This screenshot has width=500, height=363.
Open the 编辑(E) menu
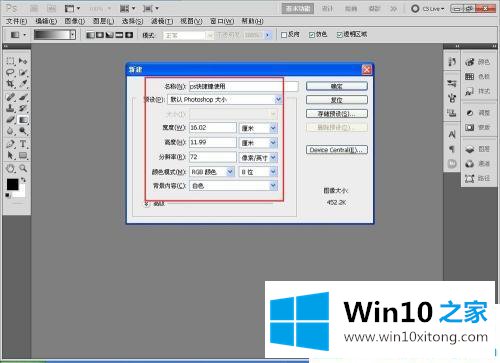click(x=46, y=21)
